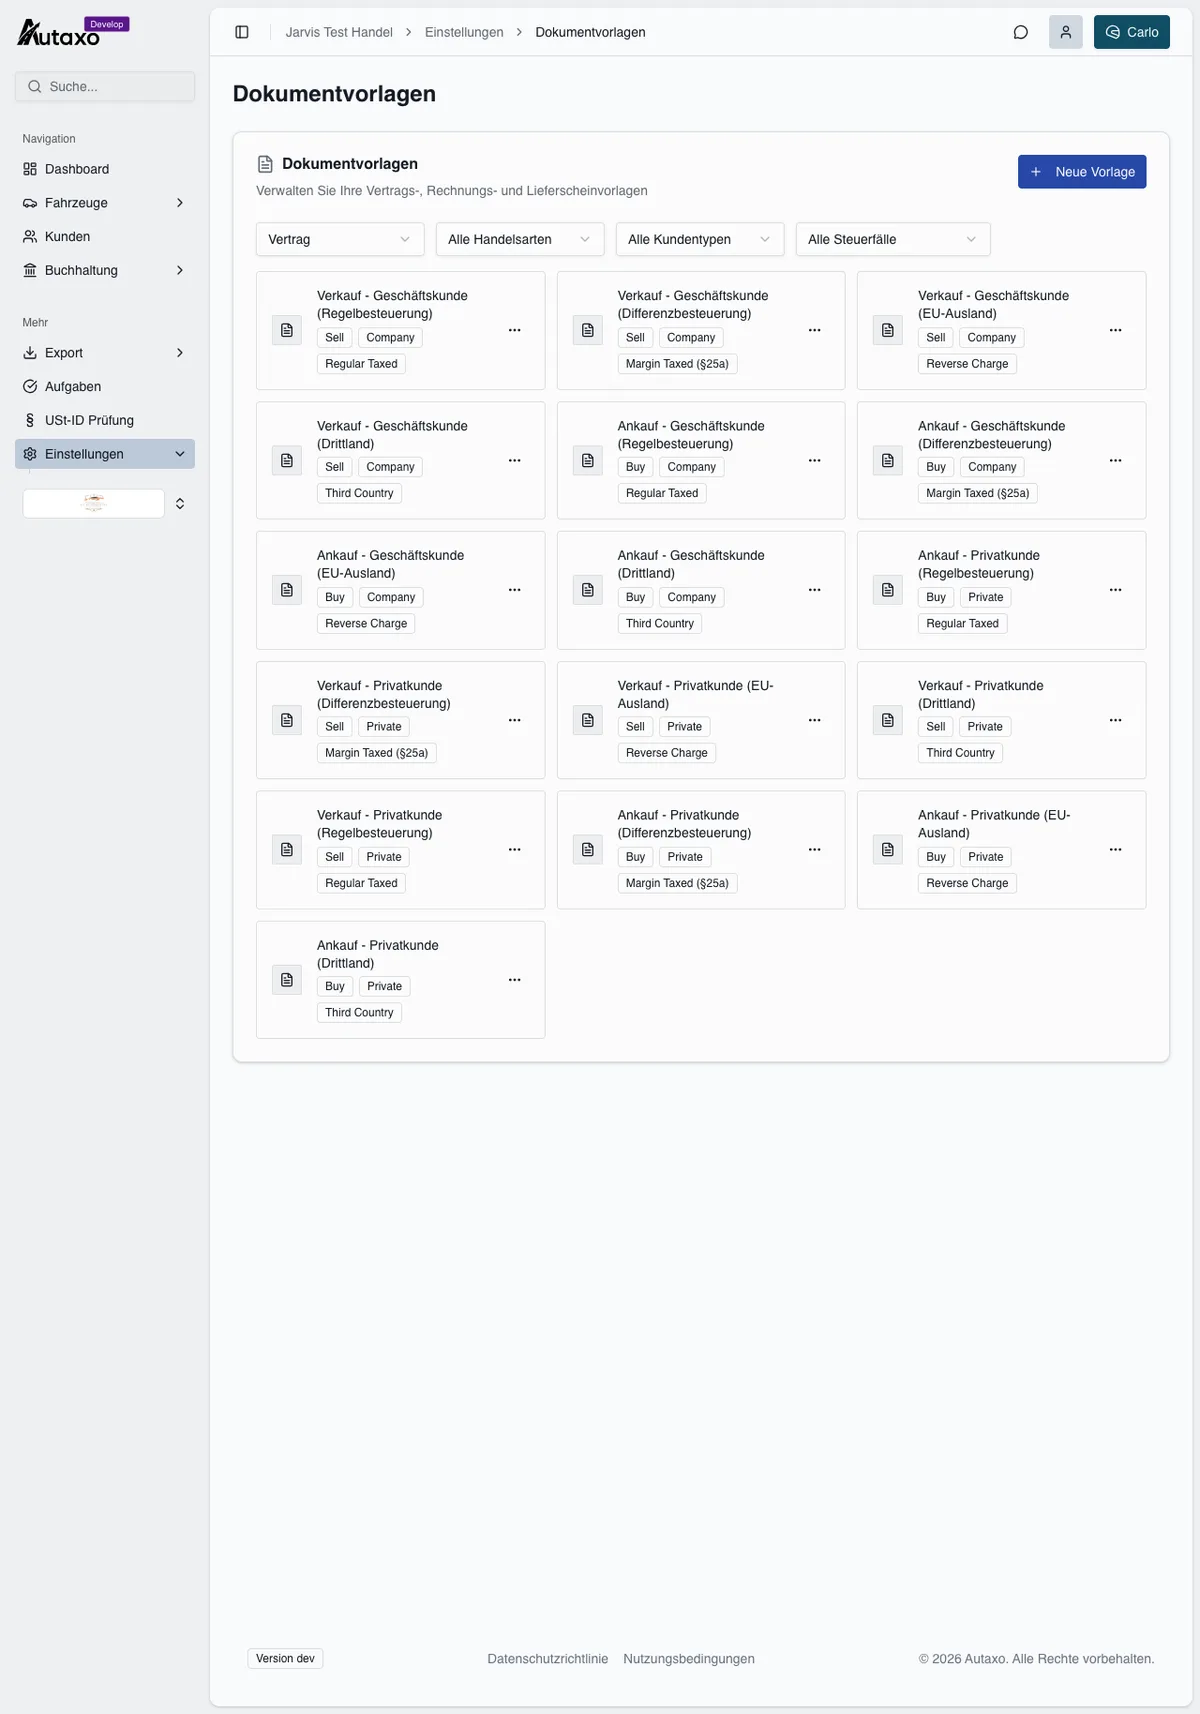Click document icon of Ankauf - Privatkunde (Drittland)
The height and width of the screenshot is (1714, 1200).
point(287,980)
